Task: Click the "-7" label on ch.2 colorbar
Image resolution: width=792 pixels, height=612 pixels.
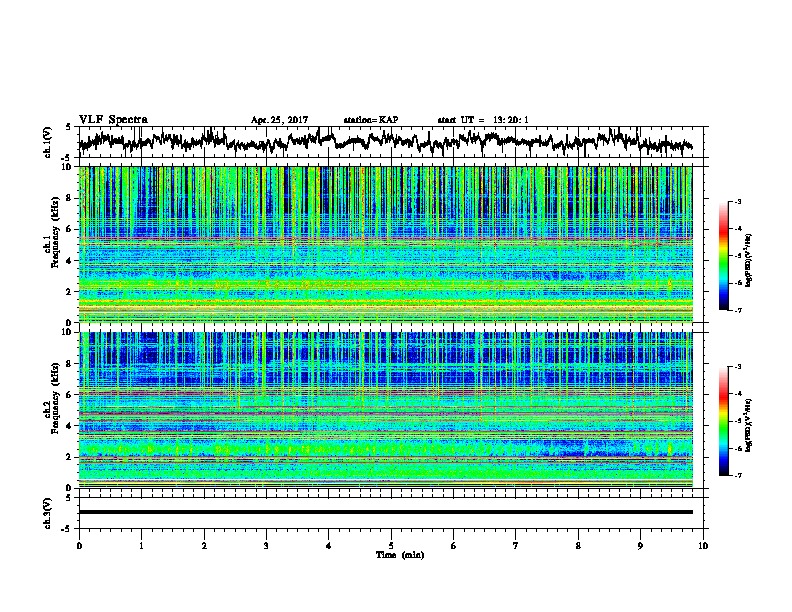Action: pos(738,476)
